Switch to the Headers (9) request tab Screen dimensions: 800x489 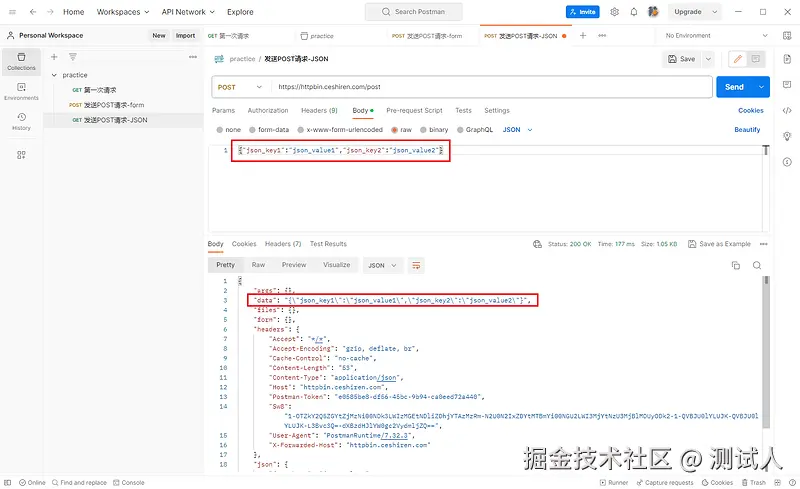coord(319,110)
